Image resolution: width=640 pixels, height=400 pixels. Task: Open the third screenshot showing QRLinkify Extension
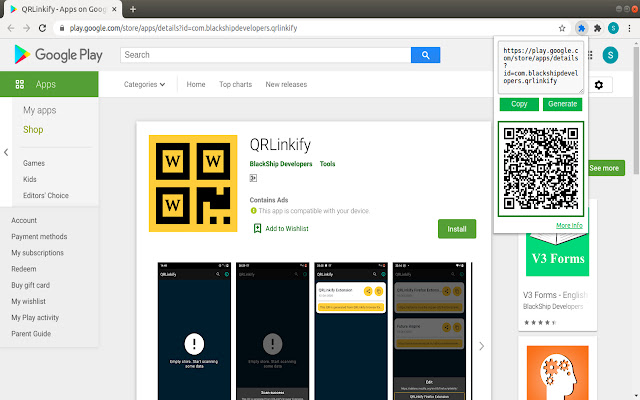(351, 331)
